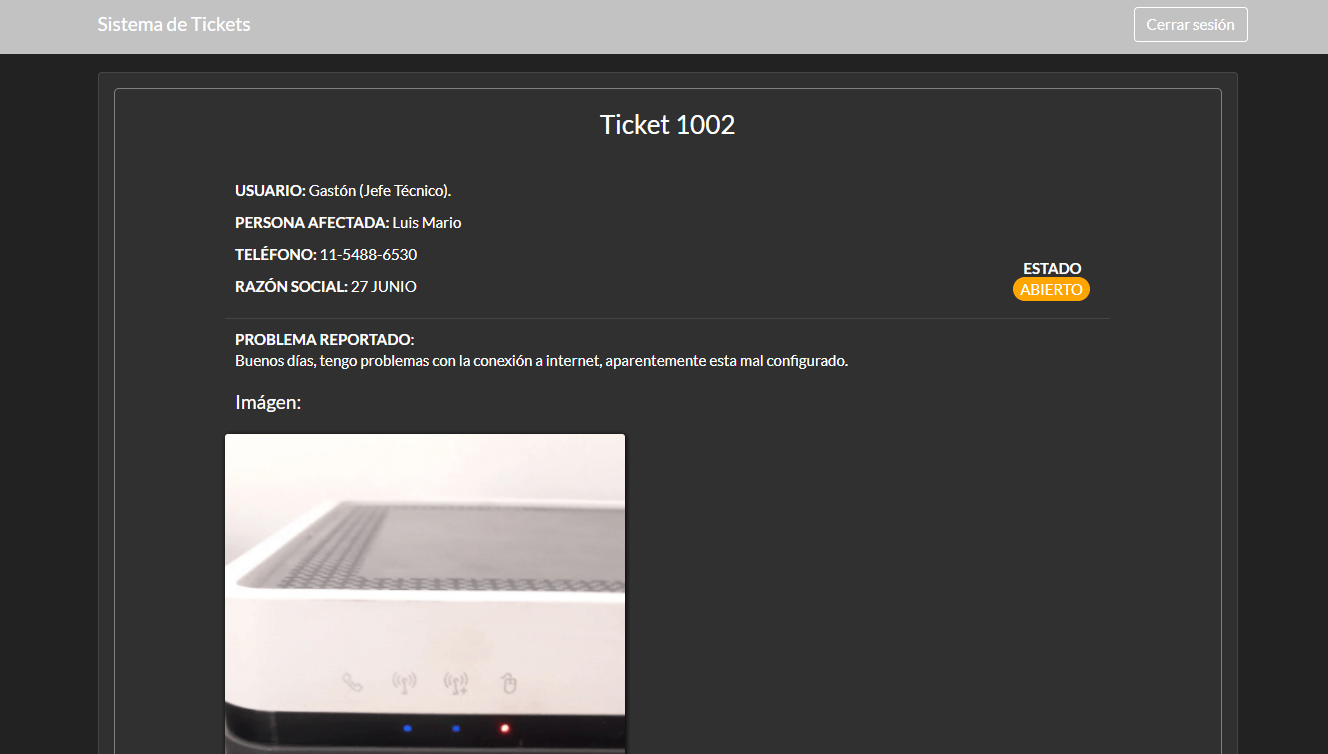Click the ABIERTO status badge

[1051, 289]
